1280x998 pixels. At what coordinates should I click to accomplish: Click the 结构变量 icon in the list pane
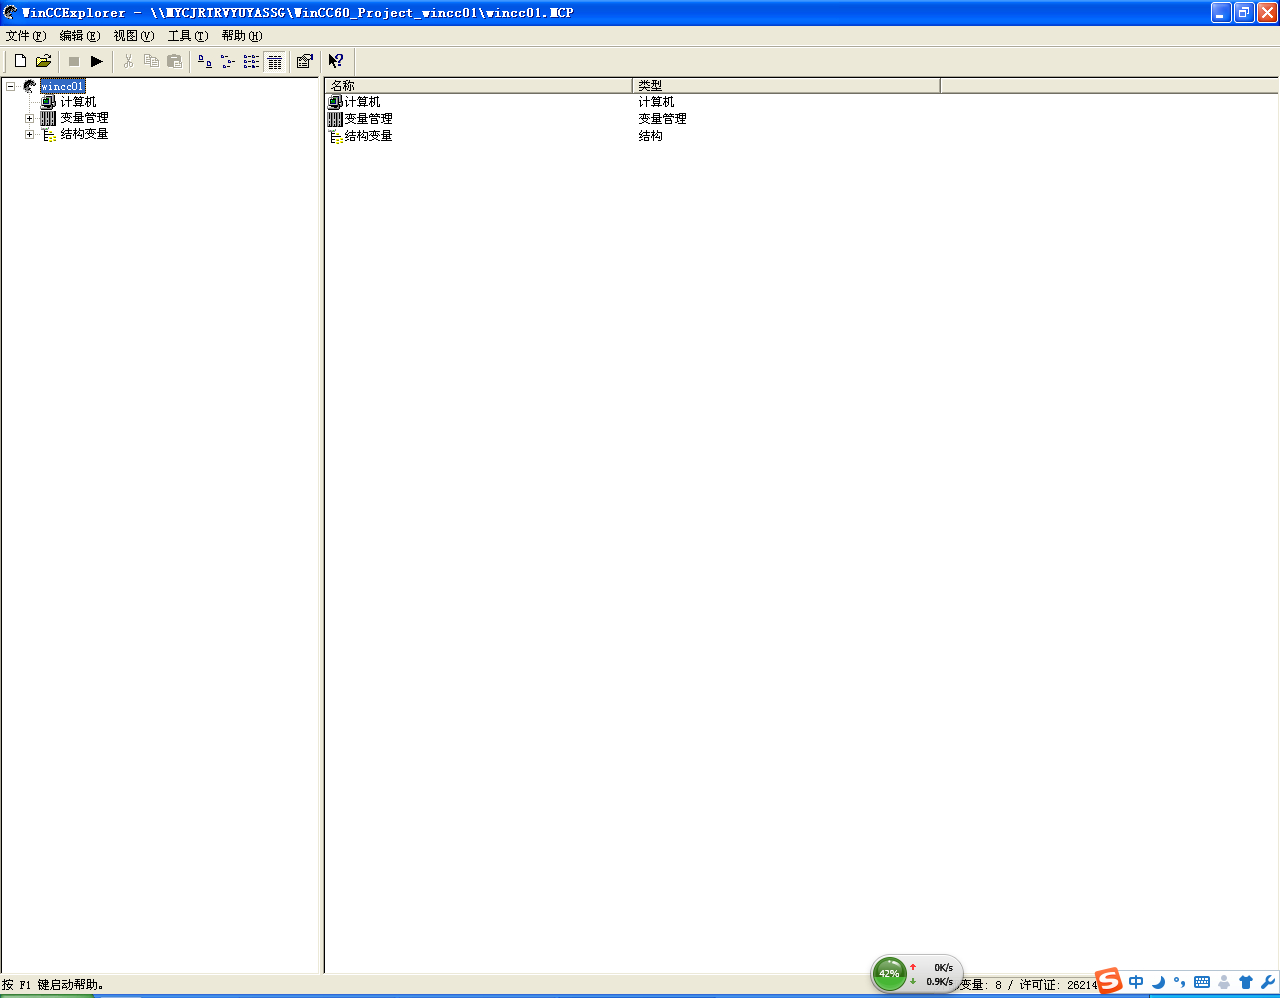pyautogui.click(x=335, y=136)
